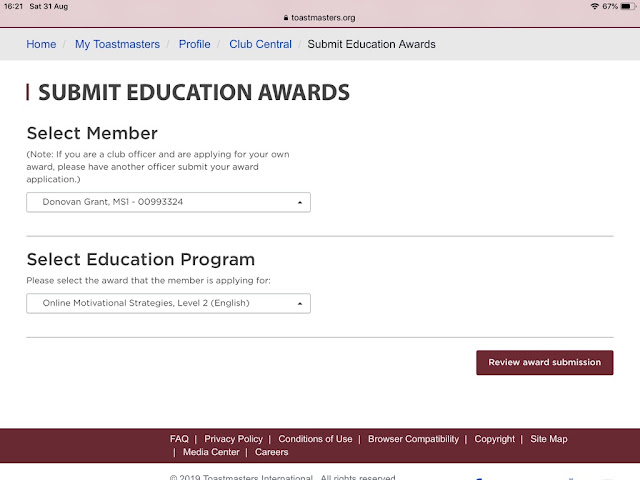This screenshot has height=480, width=640.
Task: Click arrow on Online Motivational Strategies dropdown
Action: pyautogui.click(x=300, y=304)
